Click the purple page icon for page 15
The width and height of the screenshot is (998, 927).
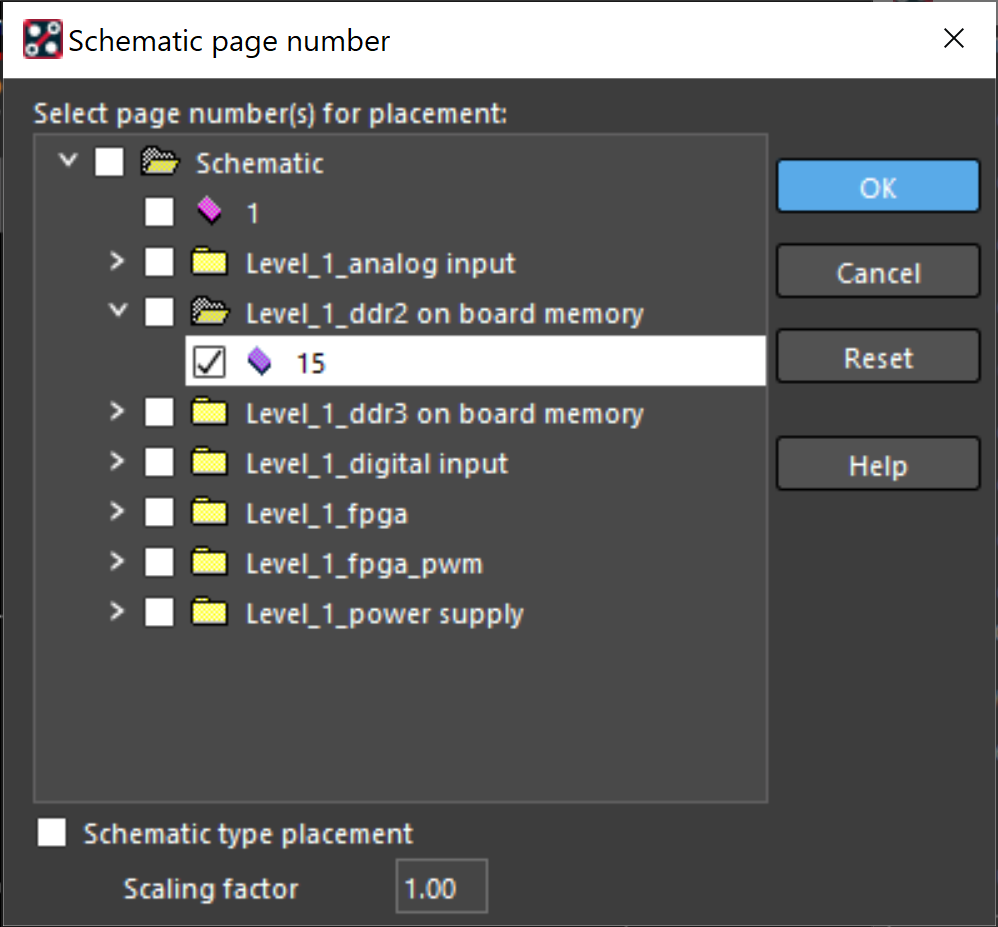click(259, 361)
